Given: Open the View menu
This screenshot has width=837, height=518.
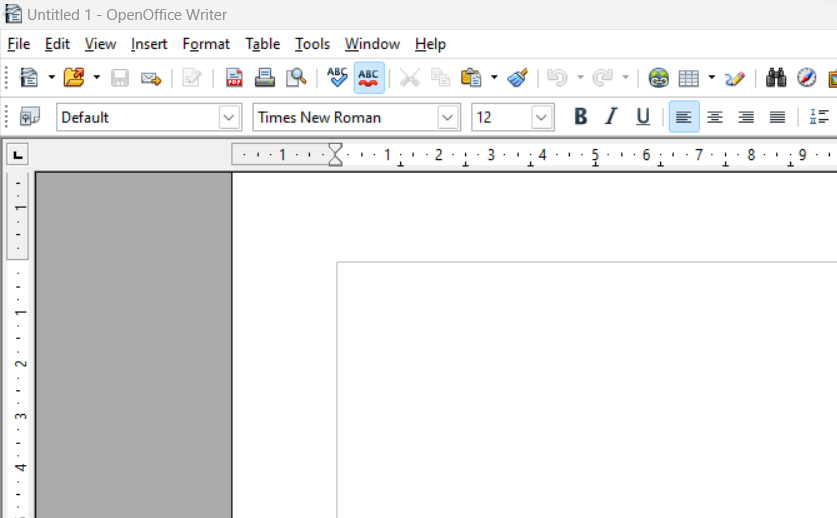Looking at the screenshot, I should [x=100, y=44].
